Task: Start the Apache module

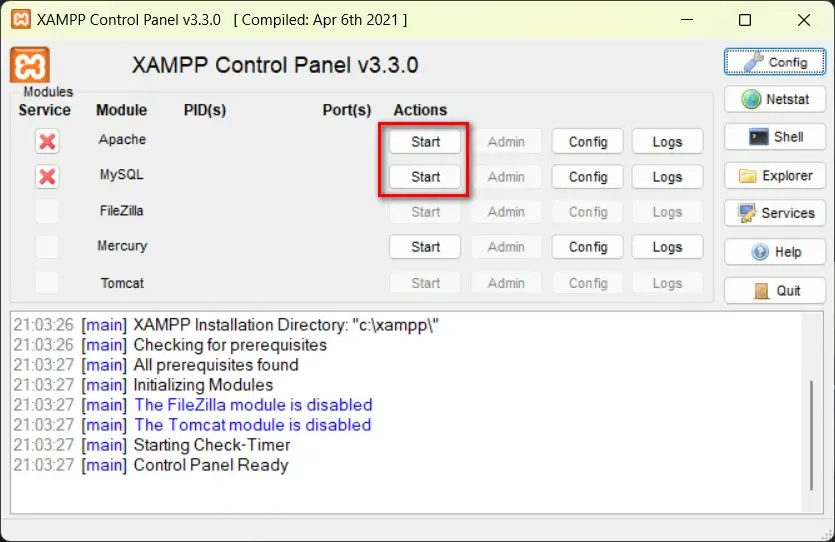Action: tap(425, 141)
